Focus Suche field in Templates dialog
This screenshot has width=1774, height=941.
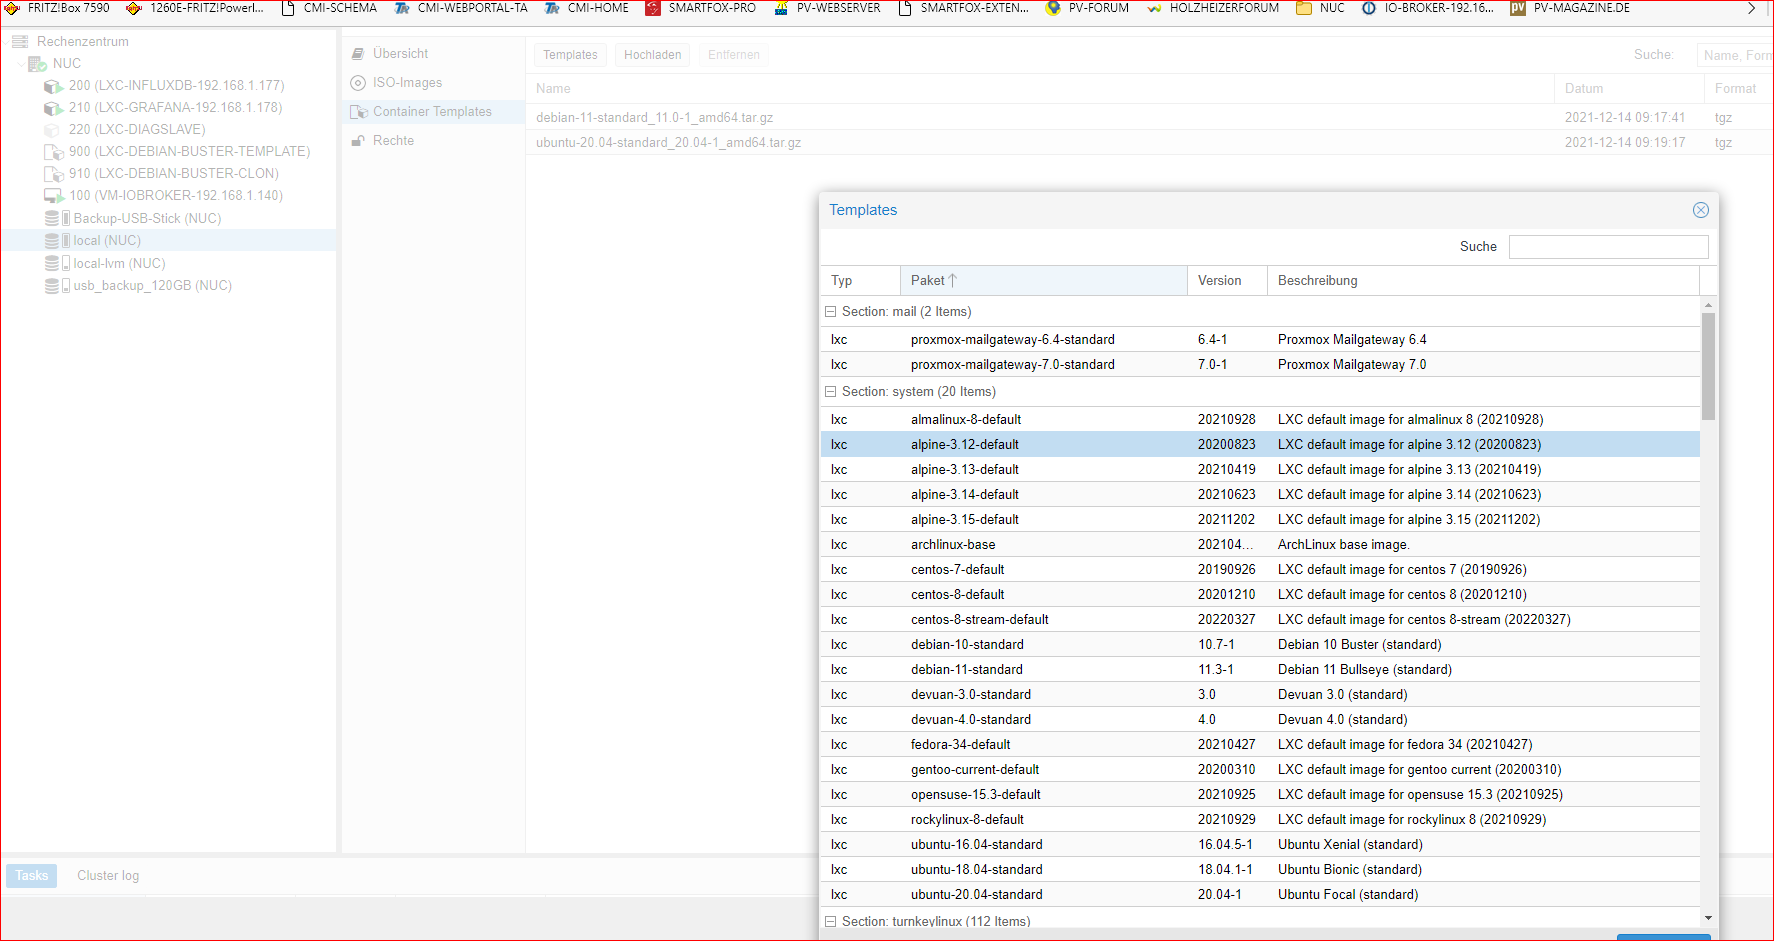pos(1608,247)
